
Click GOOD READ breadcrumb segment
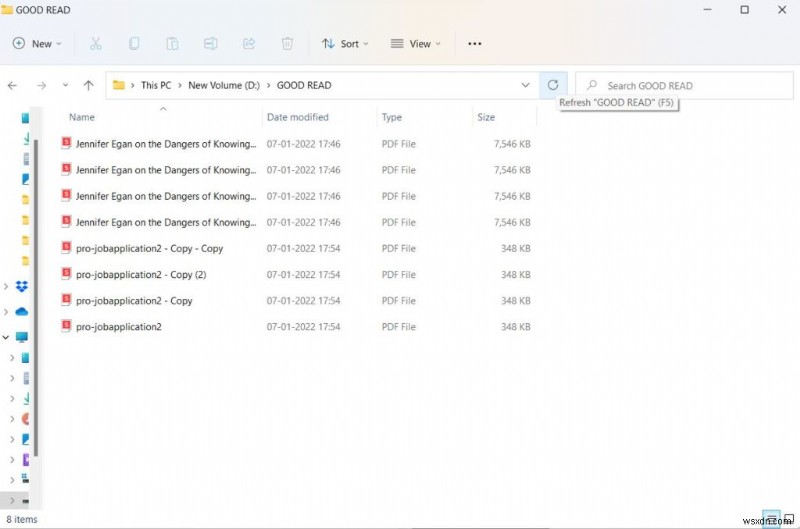tap(304, 85)
